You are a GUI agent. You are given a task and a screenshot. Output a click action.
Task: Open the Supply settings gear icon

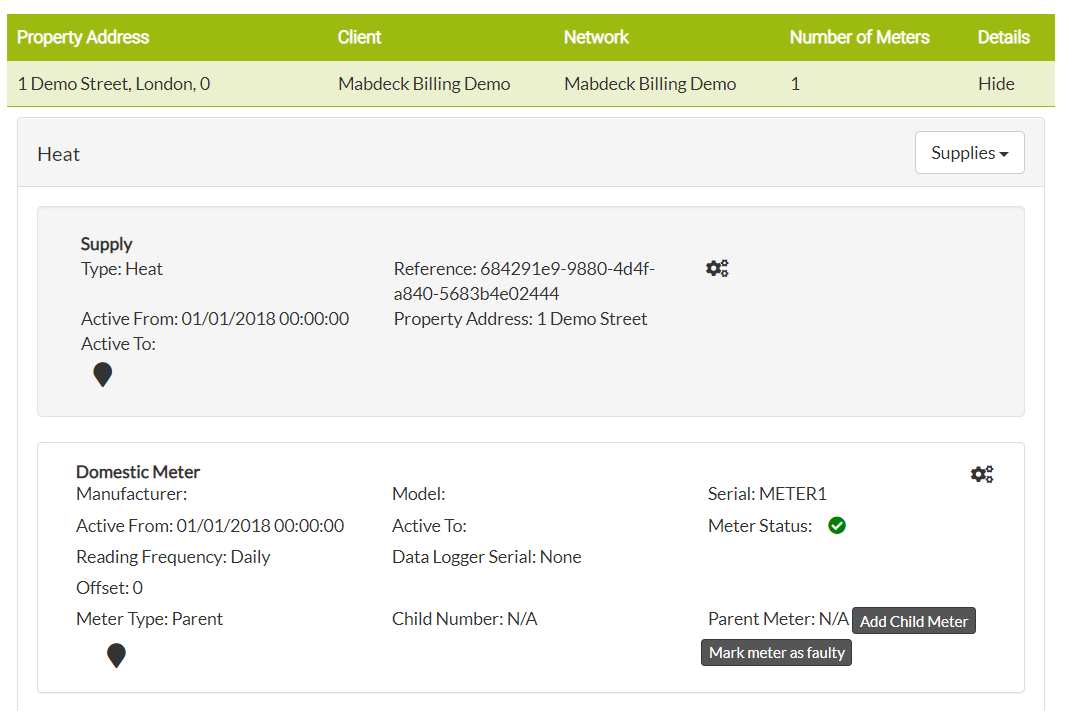click(x=716, y=267)
